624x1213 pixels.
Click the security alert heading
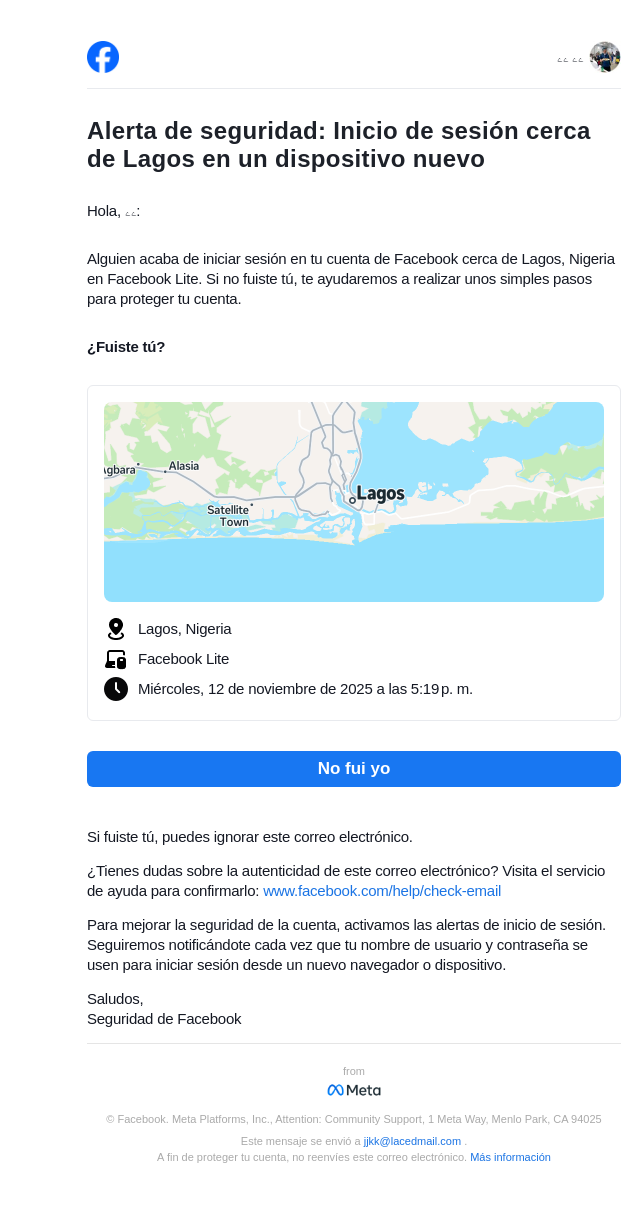click(339, 145)
